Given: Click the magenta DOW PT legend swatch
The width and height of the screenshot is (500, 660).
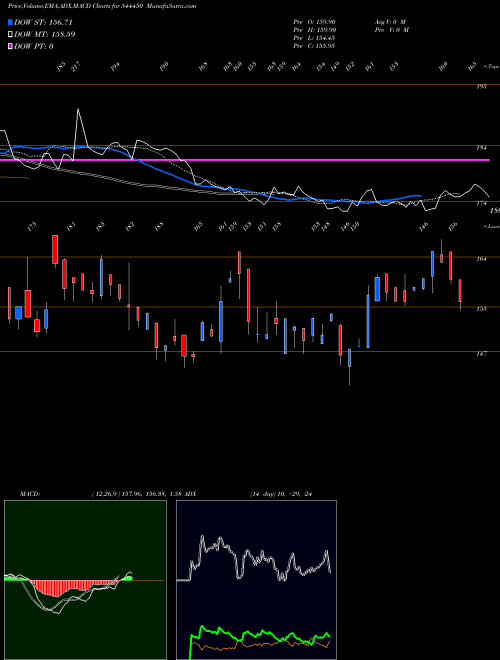Looking at the screenshot, I should (x=10, y=46).
